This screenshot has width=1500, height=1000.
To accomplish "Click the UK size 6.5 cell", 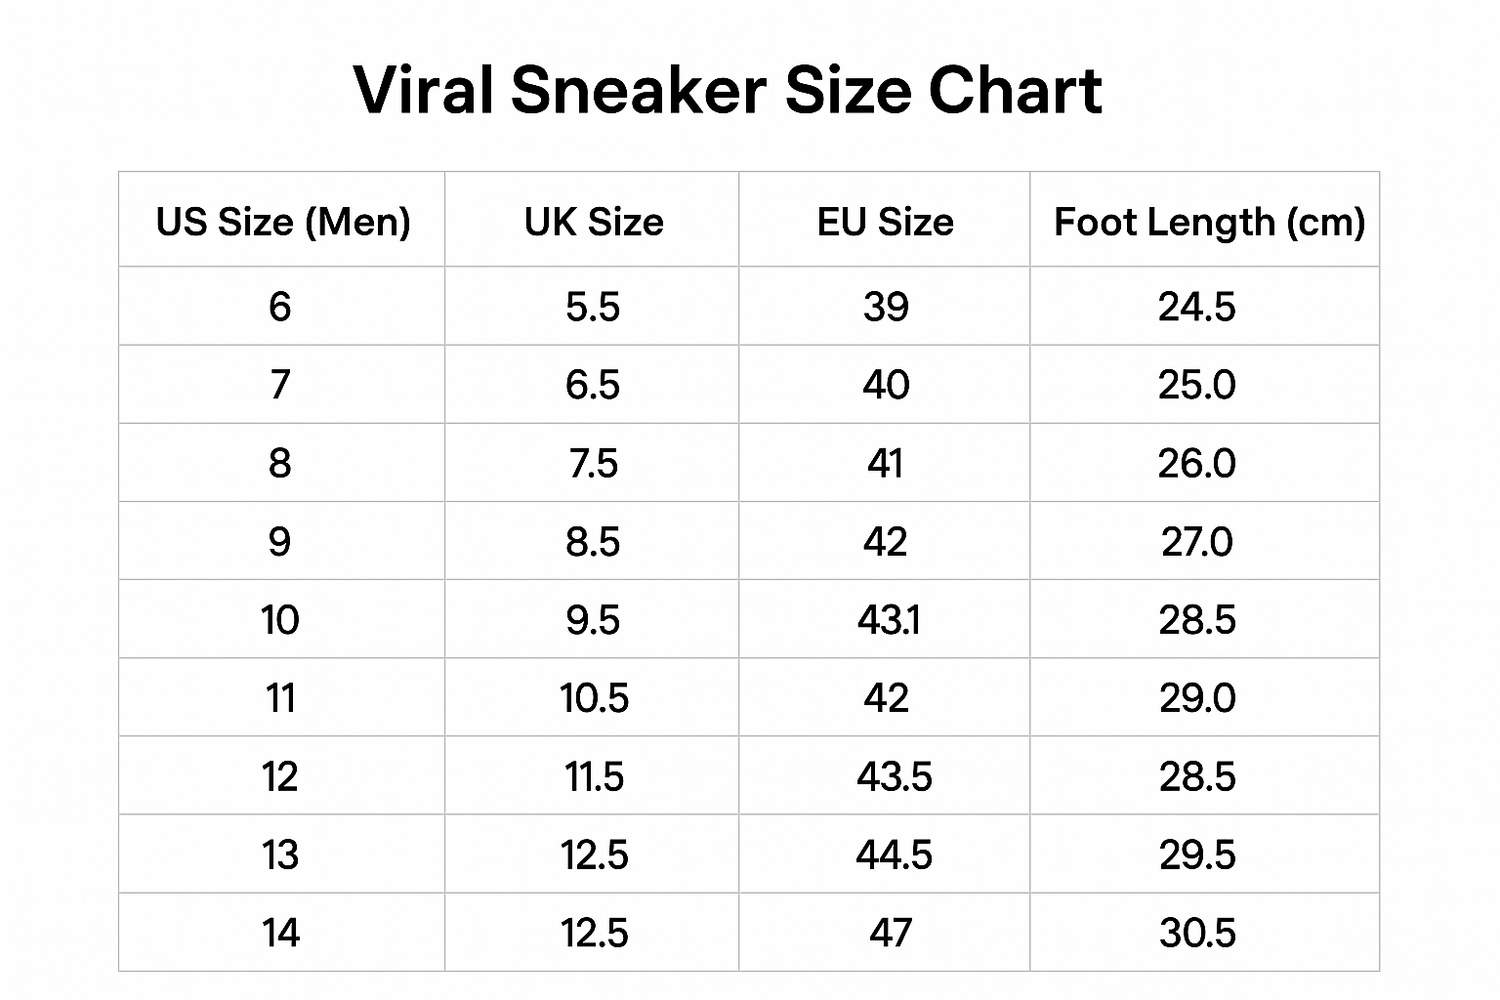I will [x=593, y=385].
